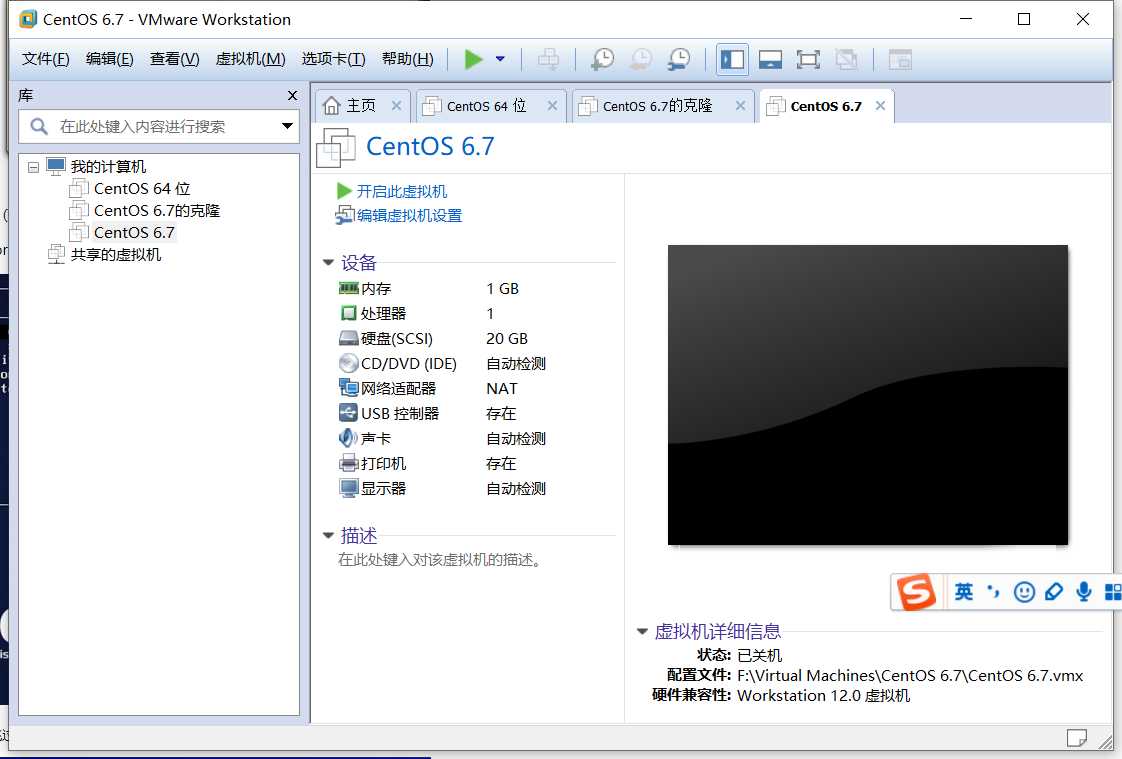Close the 主页 tab
This screenshot has height=759, width=1122.
(396, 106)
